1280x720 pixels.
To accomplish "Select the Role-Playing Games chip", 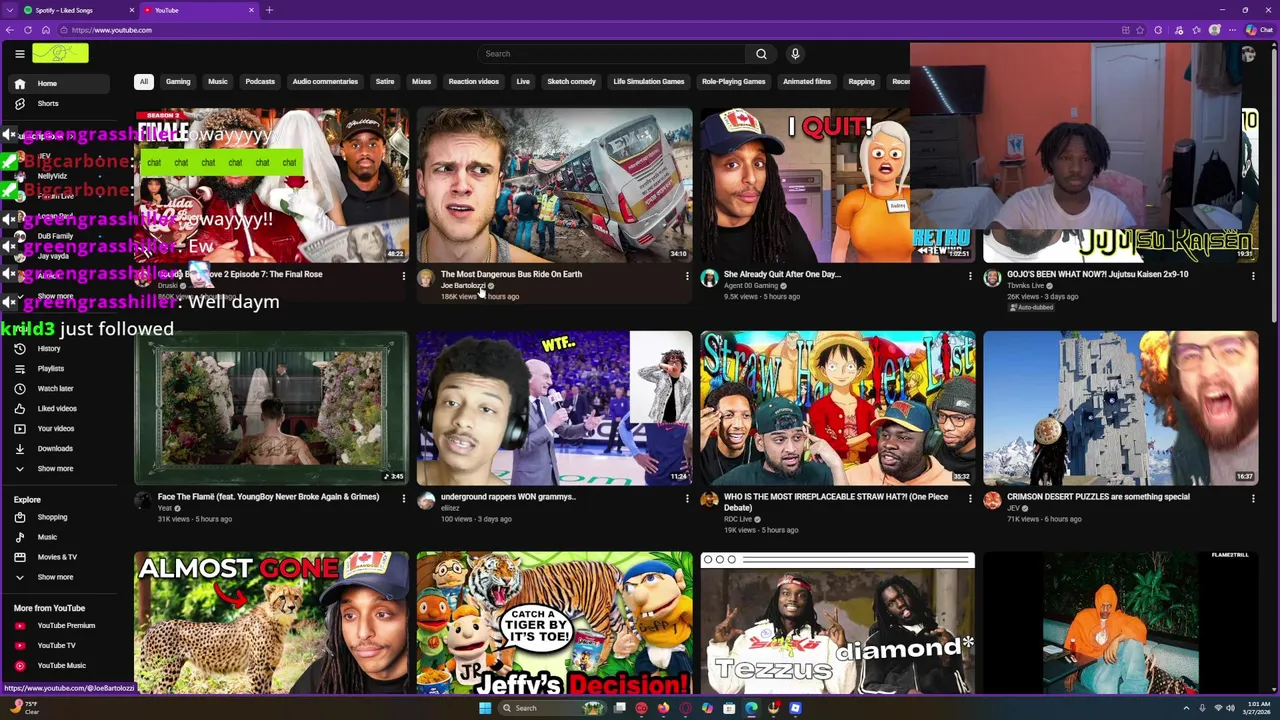I will [734, 82].
